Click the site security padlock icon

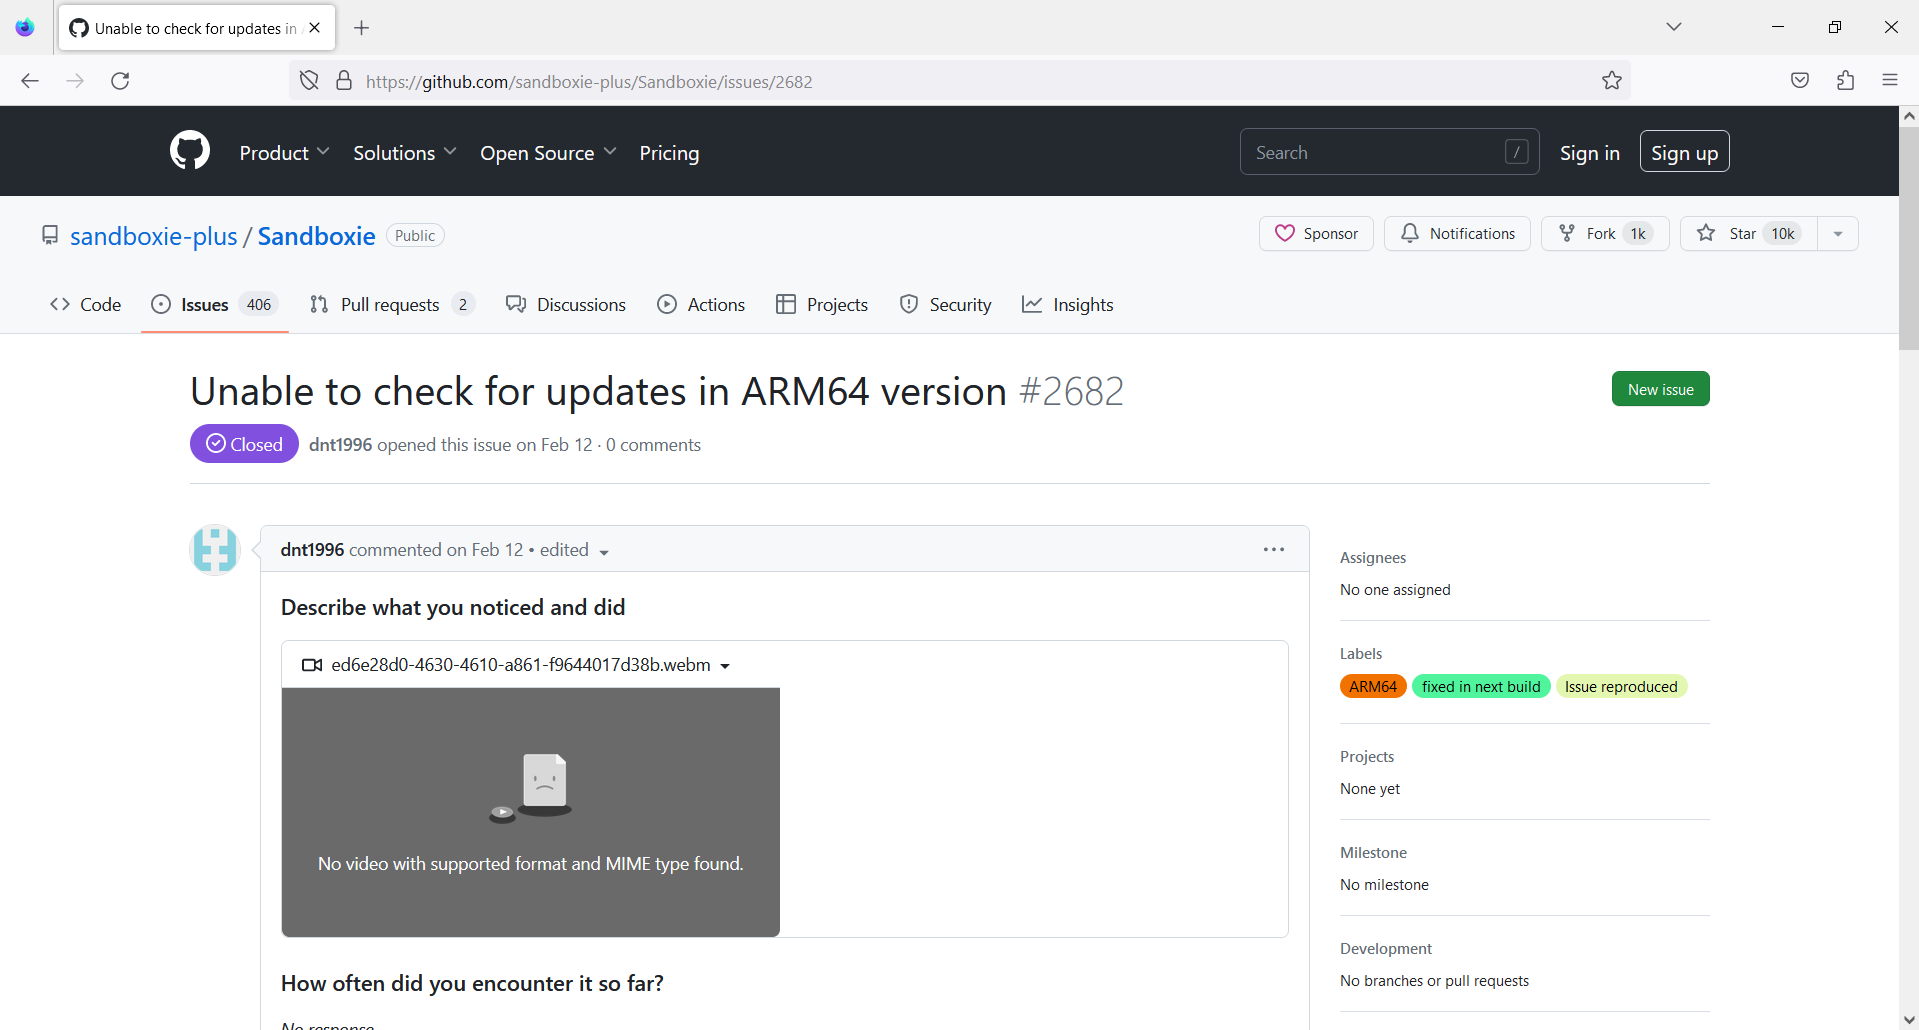click(344, 81)
